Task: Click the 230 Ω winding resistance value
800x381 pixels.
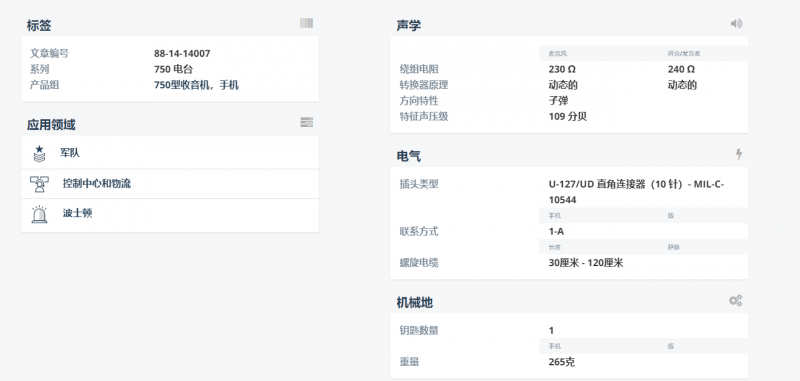Action: click(562, 69)
